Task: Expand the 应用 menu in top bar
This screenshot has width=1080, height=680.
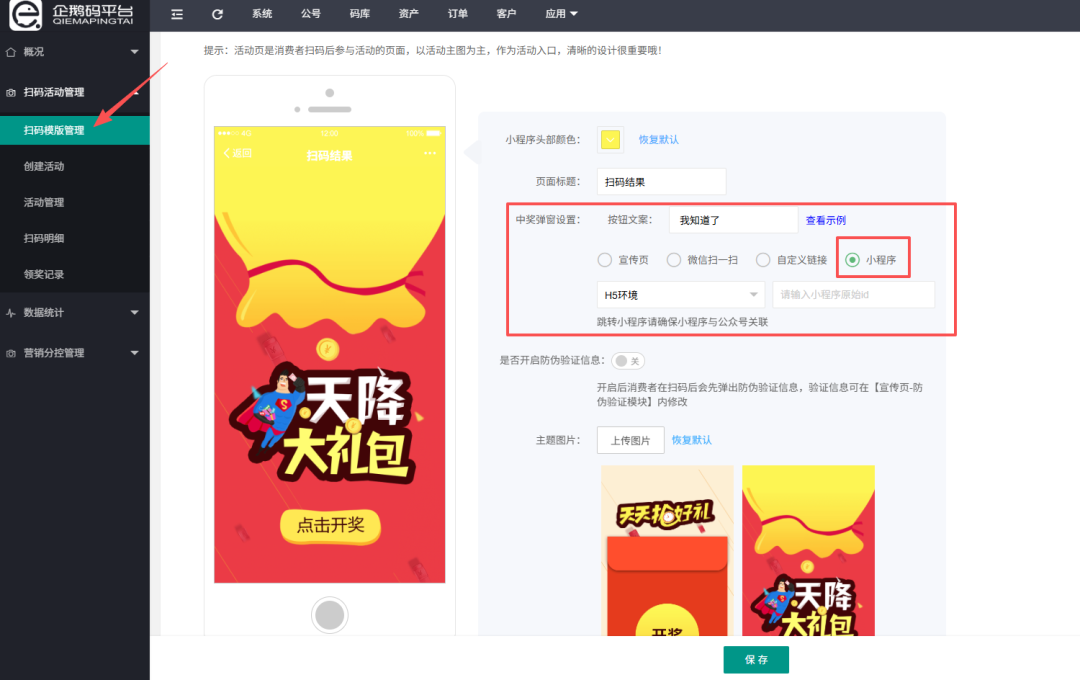Action: tap(561, 14)
